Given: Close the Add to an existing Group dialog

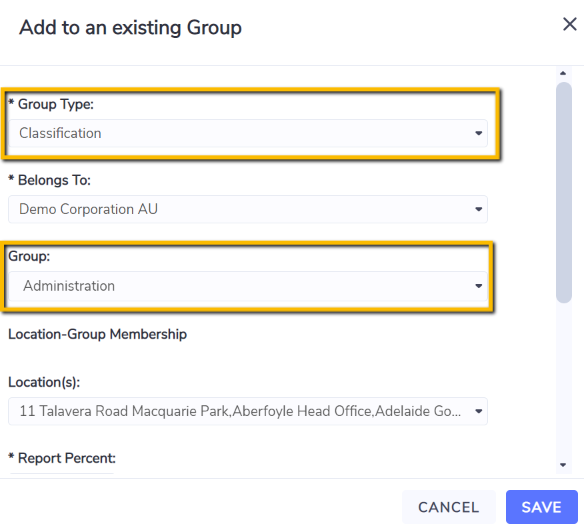Looking at the screenshot, I should coord(569,25).
